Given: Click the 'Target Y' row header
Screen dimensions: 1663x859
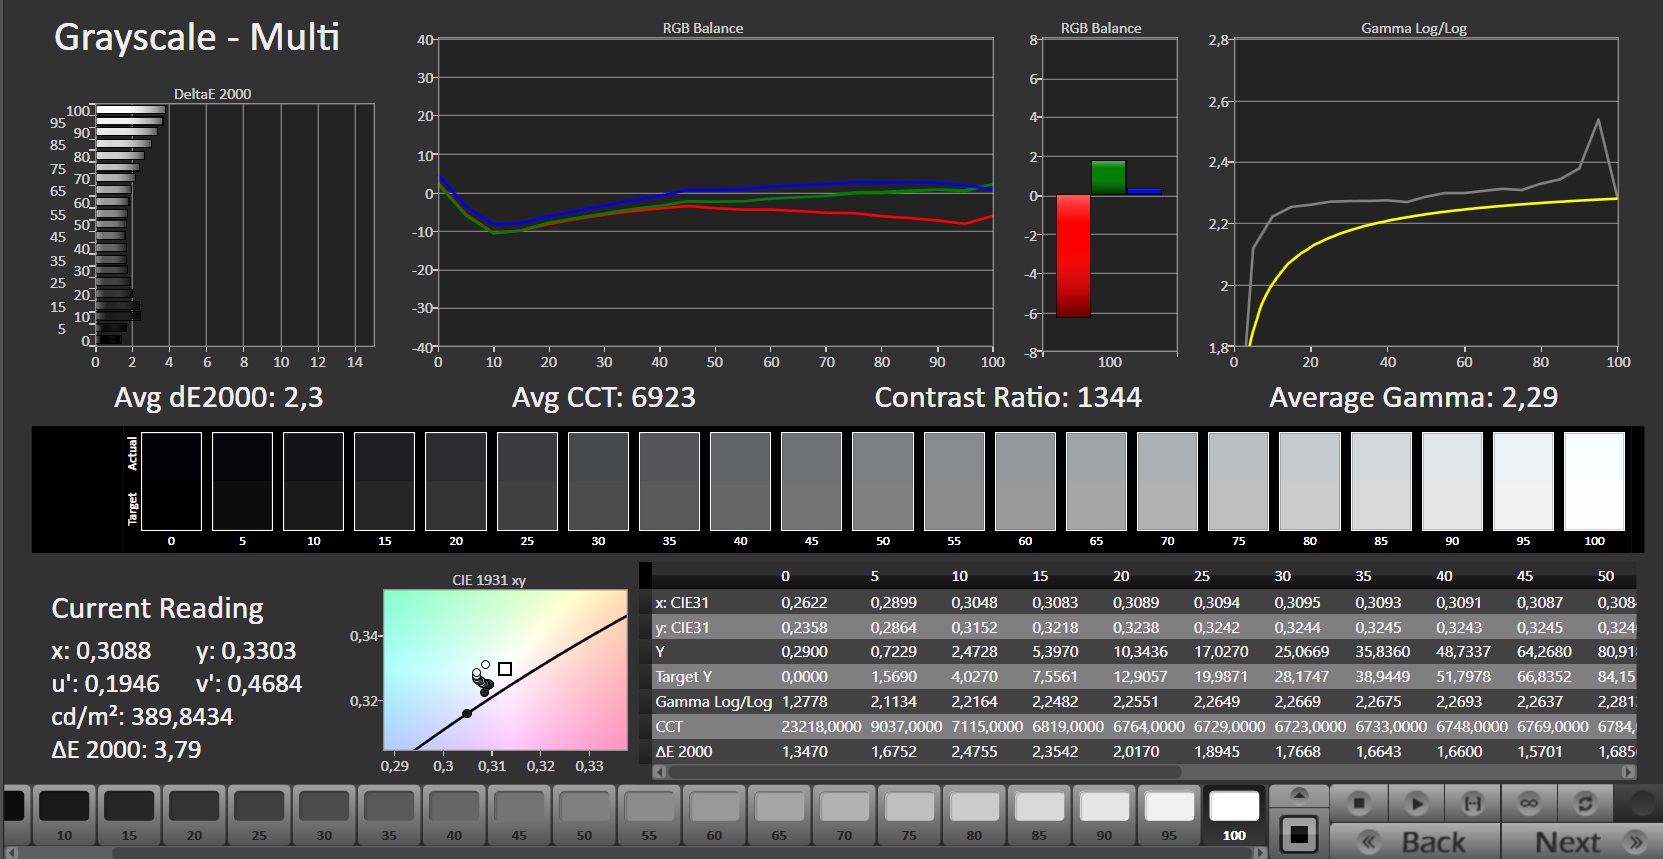Looking at the screenshot, I should point(684,677).
